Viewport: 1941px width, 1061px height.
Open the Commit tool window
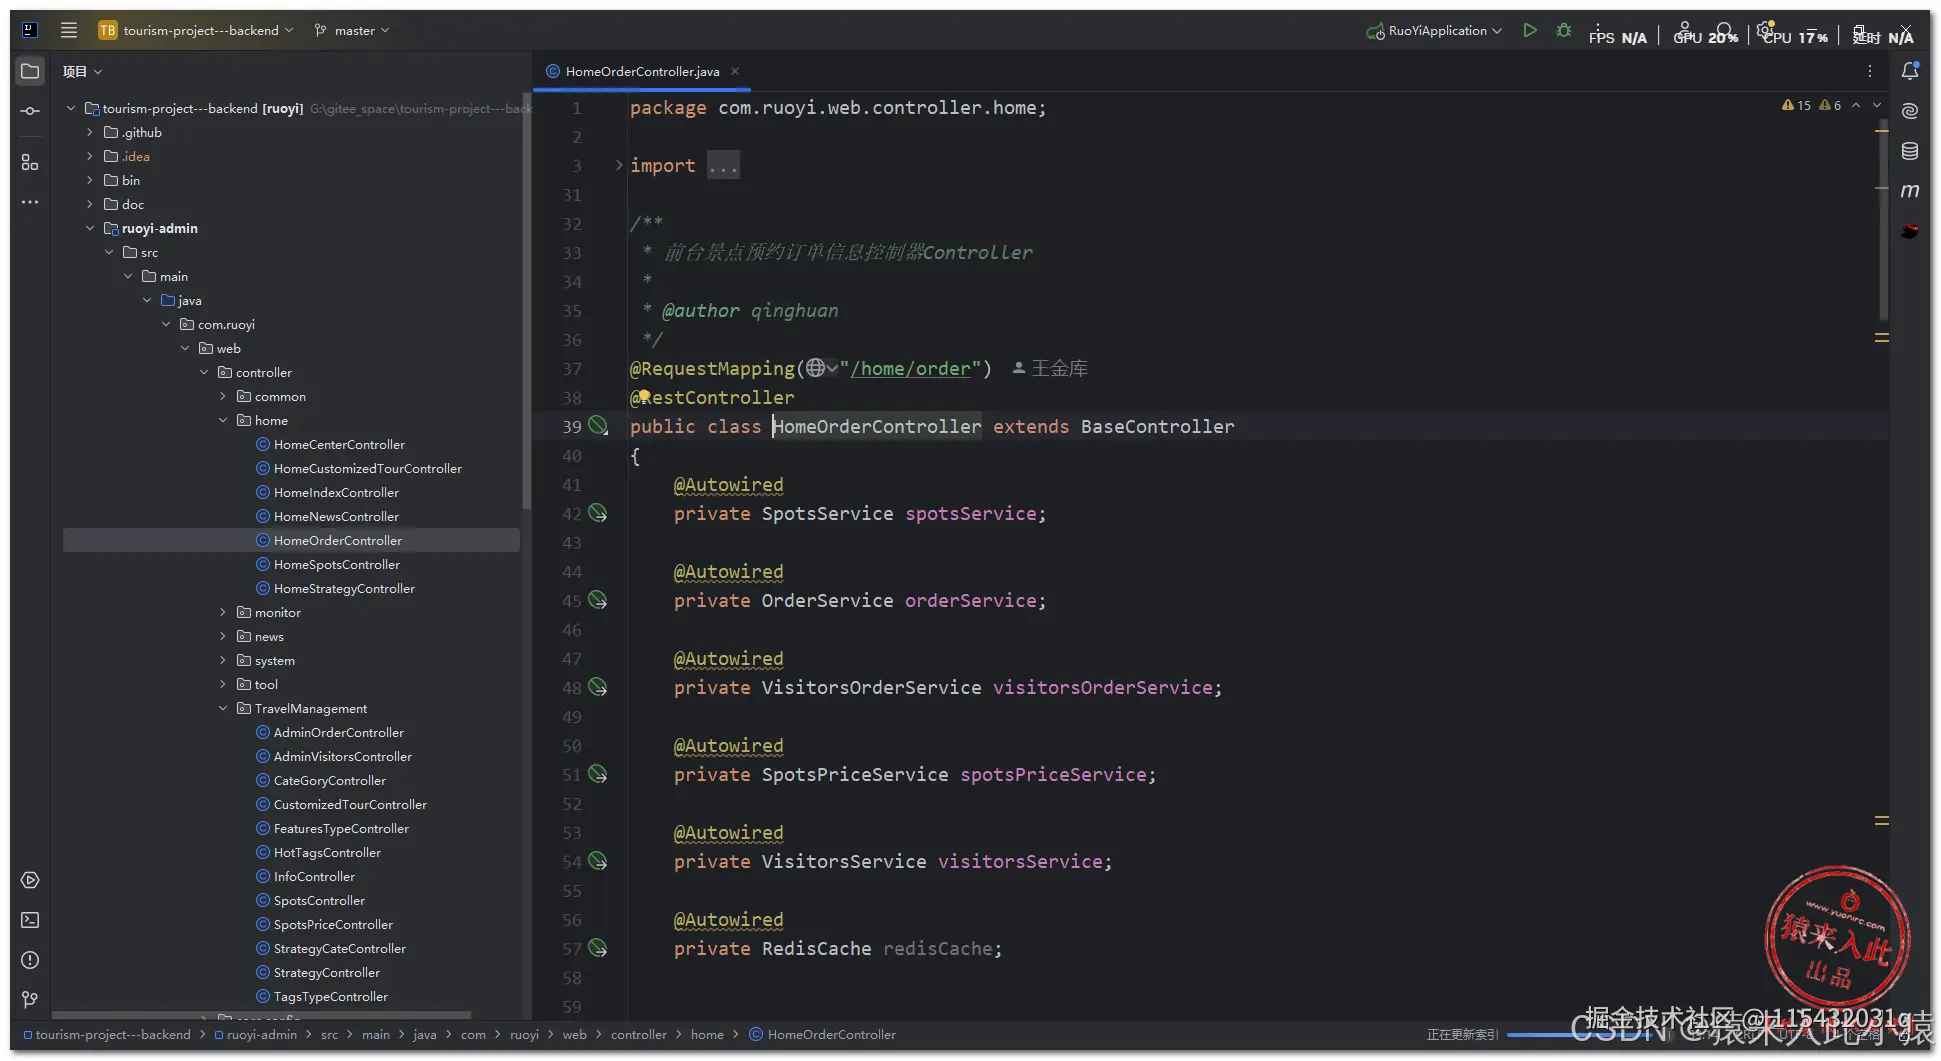click(x=30, y=111)
